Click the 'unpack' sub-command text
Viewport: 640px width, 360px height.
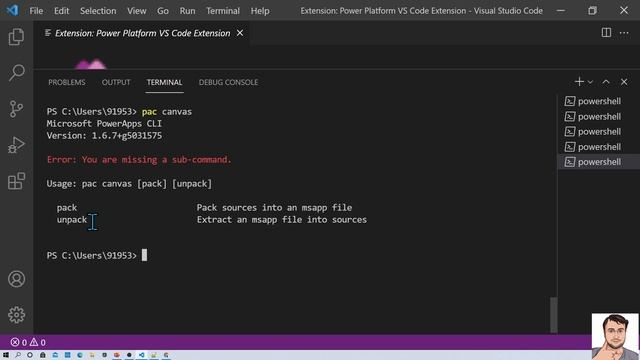click(72, 220)
